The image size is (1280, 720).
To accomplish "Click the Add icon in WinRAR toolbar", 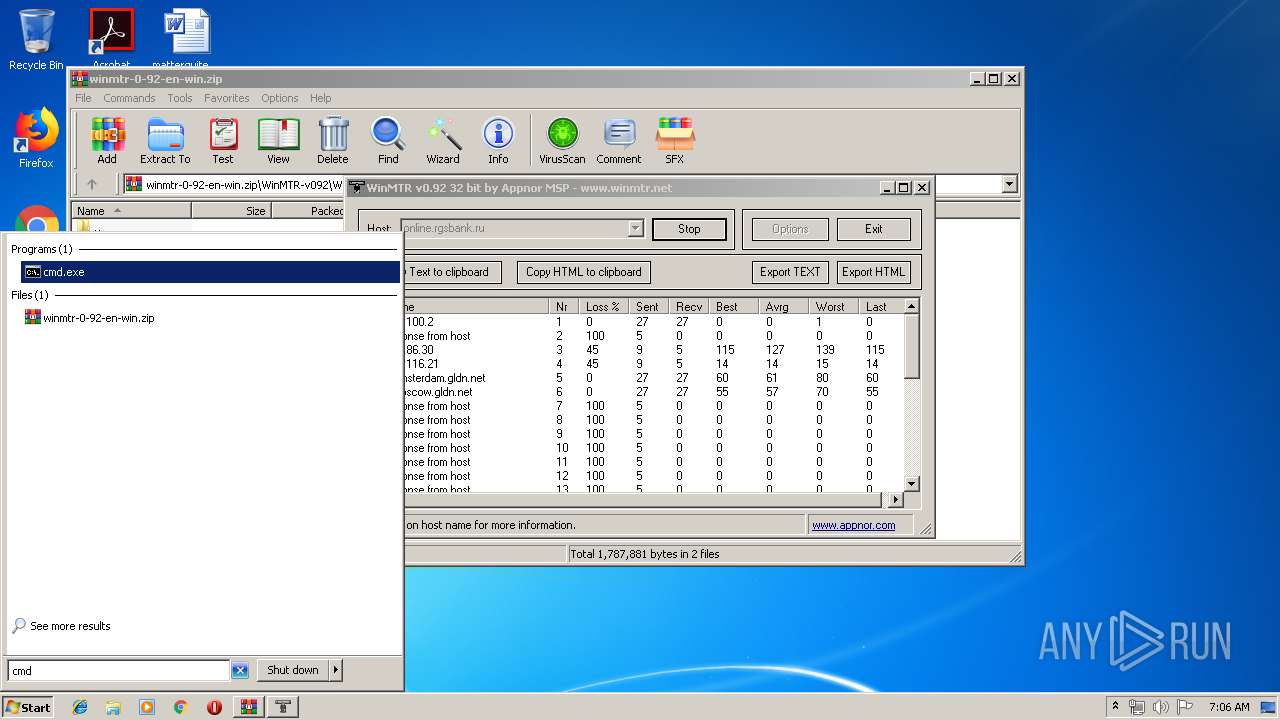I will pos(107,141).
